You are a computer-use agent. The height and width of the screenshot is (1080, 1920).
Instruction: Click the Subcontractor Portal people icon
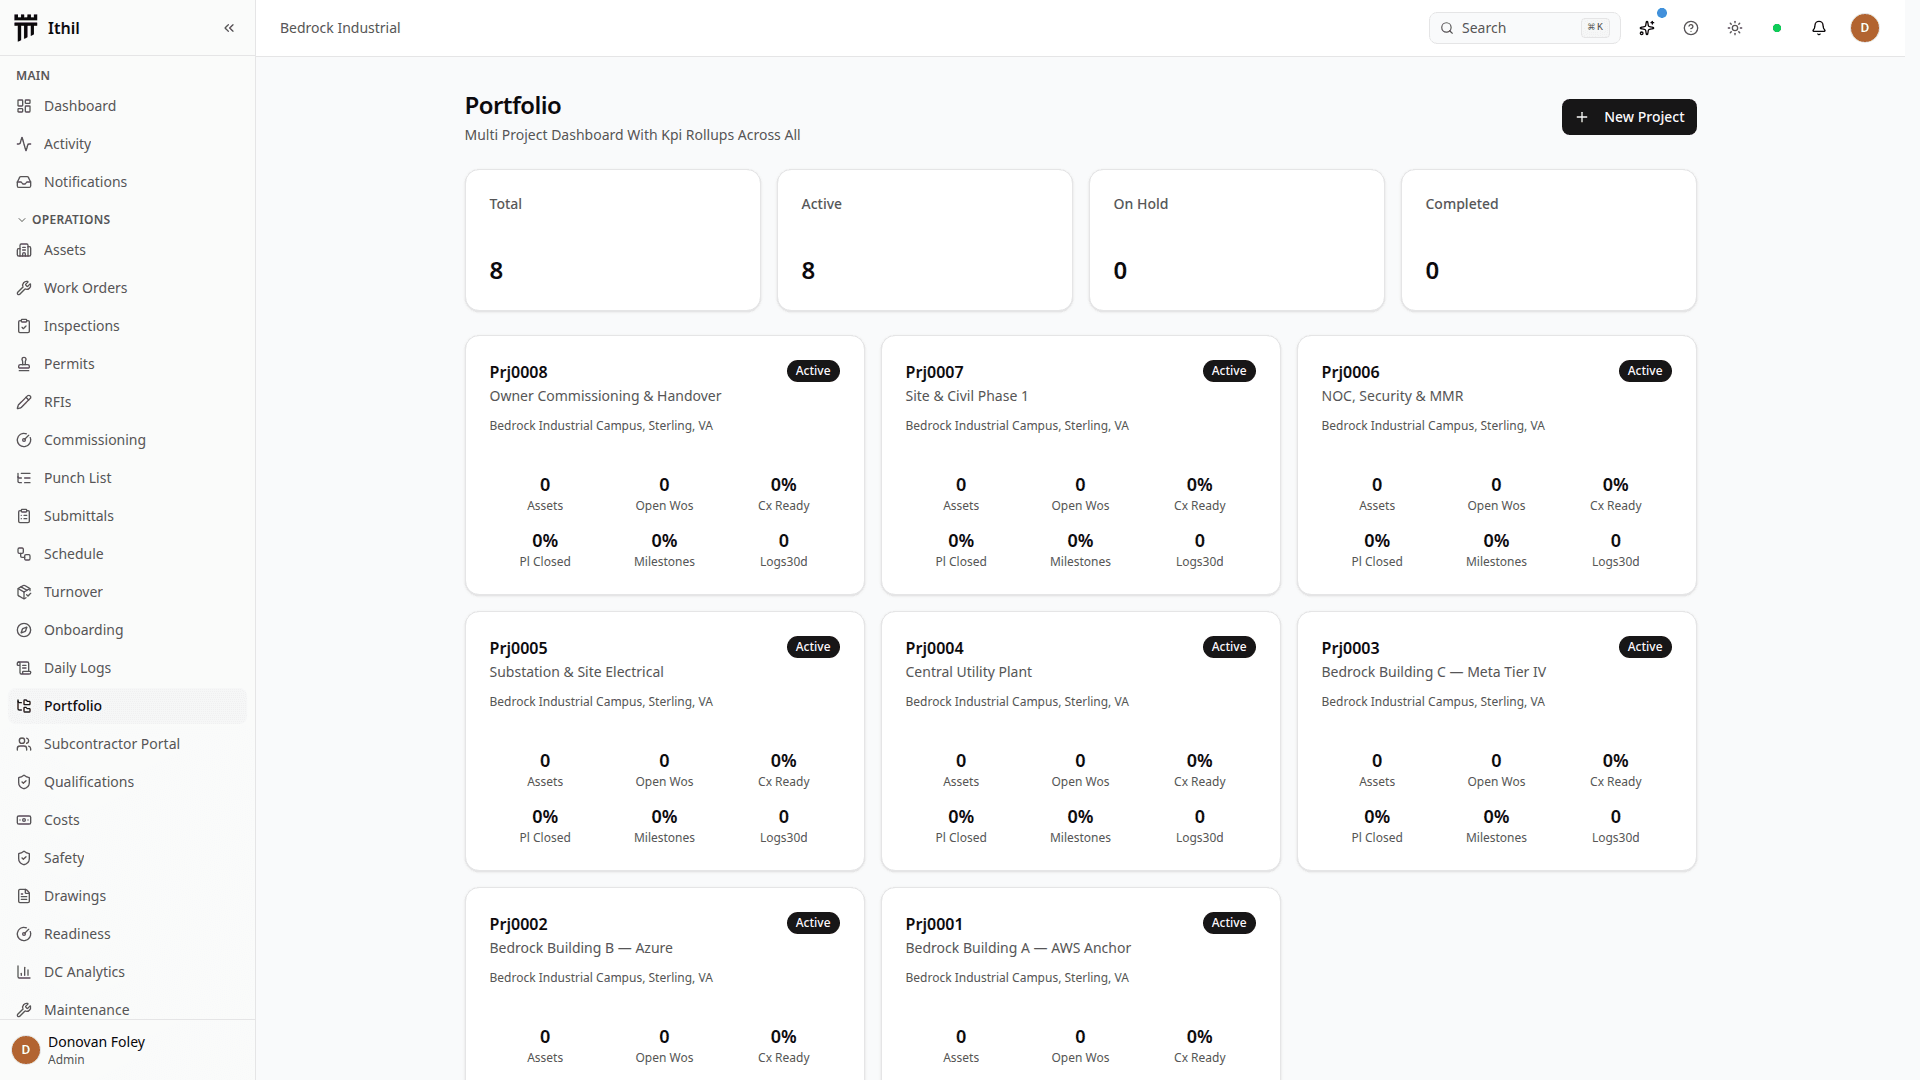tap(24, 744)
